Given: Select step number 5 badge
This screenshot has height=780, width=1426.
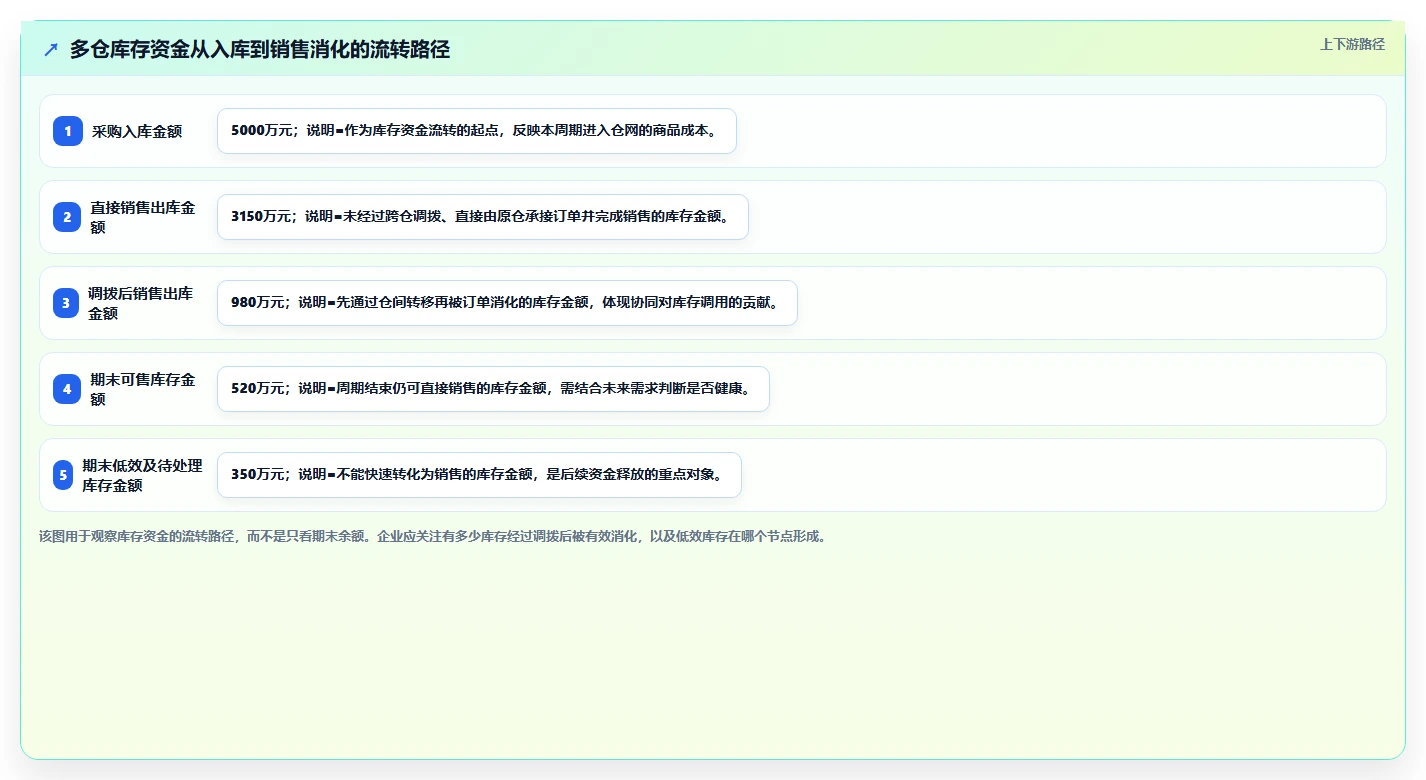Looking at the screenshot, I should click(63, 475).
